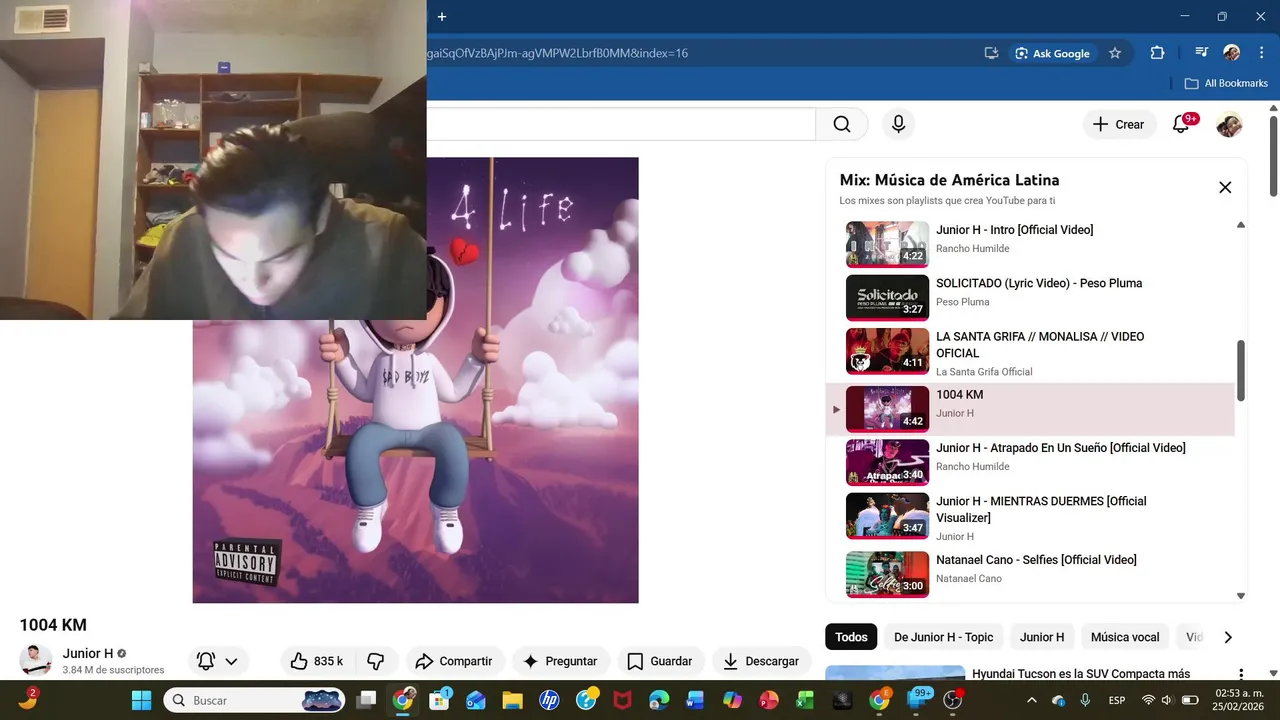This screenshot has height=720, width=1280.
Task: Click the taskbar Buscar search box
Action: (x=255, y=700)
